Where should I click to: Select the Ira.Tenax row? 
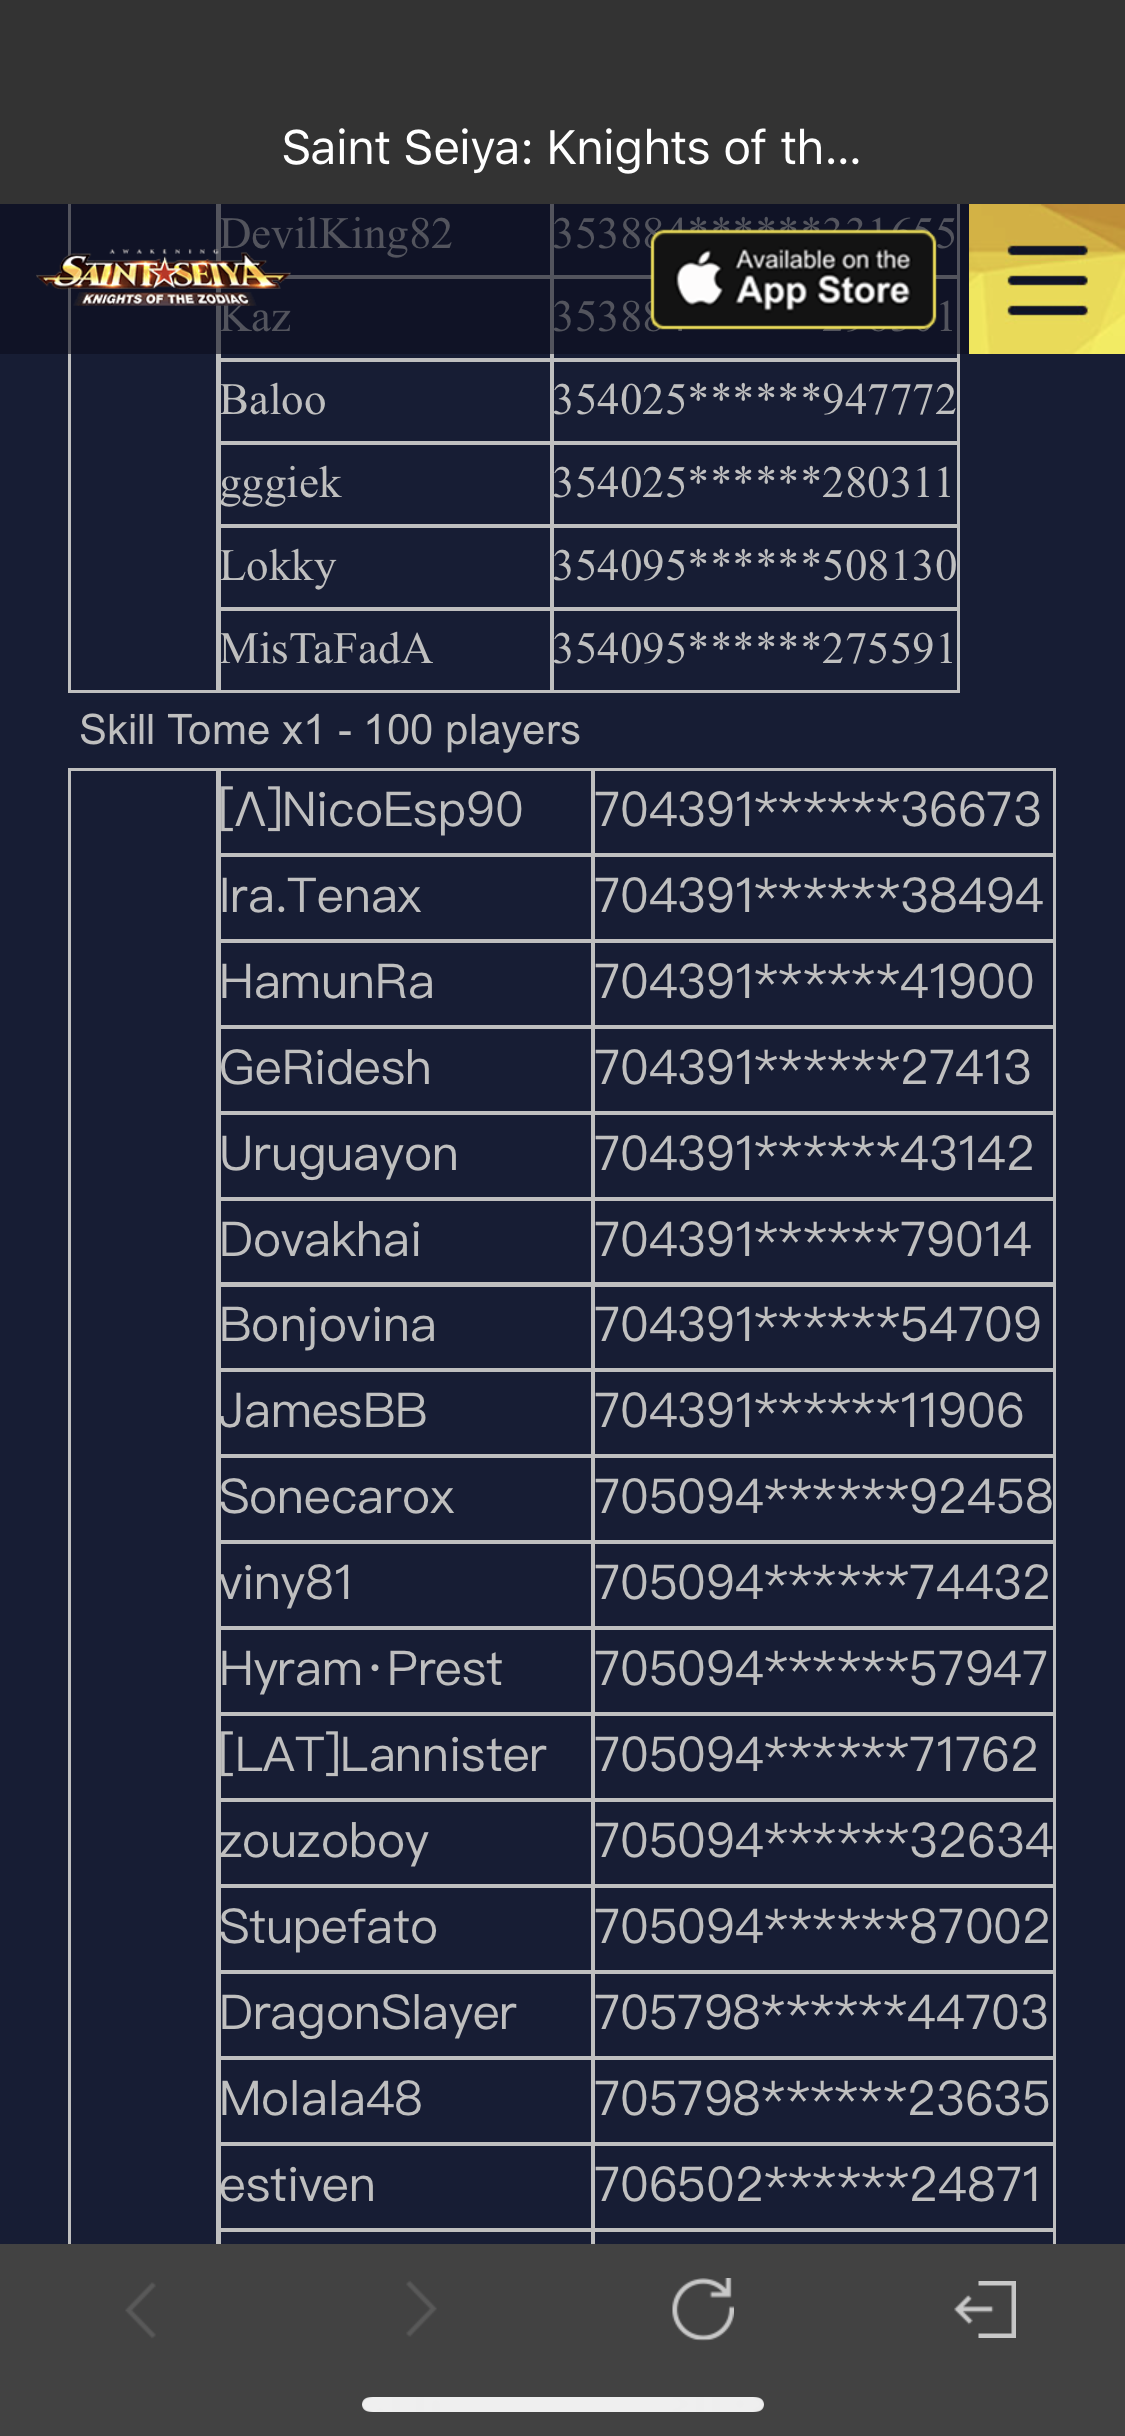point(636,897)
